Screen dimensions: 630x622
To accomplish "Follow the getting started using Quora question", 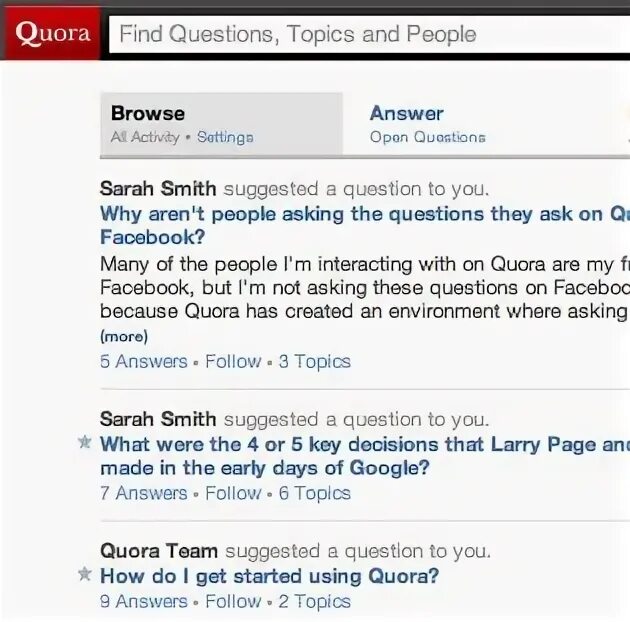I will 233,602.
